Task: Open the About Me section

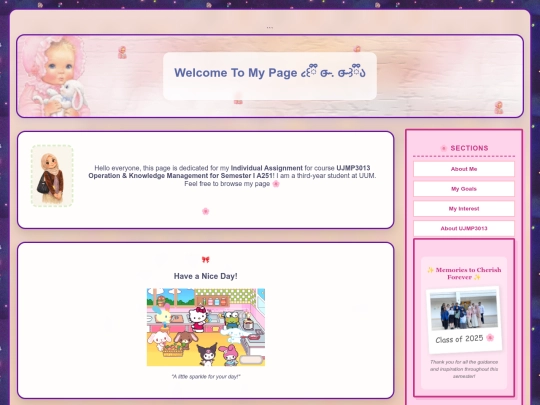Action: [464, 169]
